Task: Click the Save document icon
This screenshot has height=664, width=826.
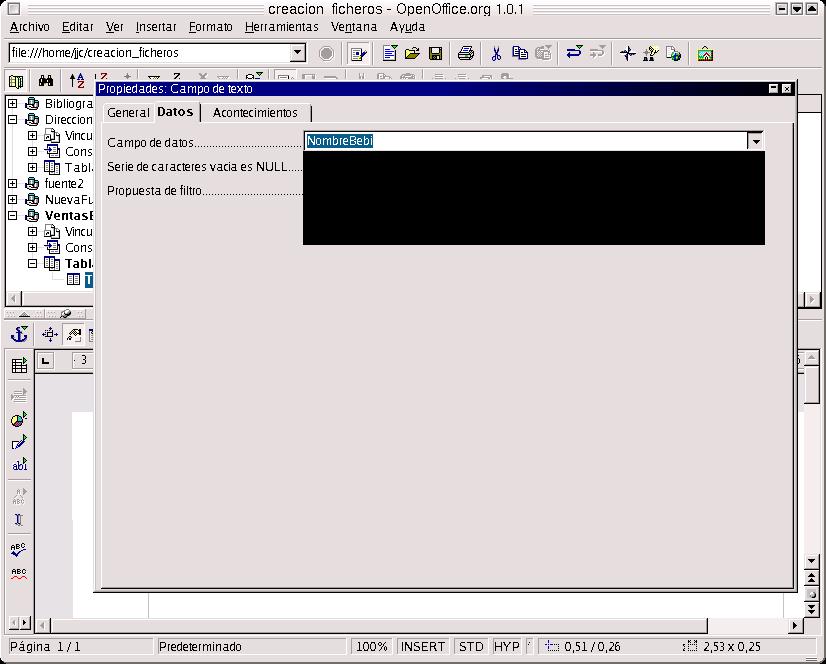Action: coord(436,53)
